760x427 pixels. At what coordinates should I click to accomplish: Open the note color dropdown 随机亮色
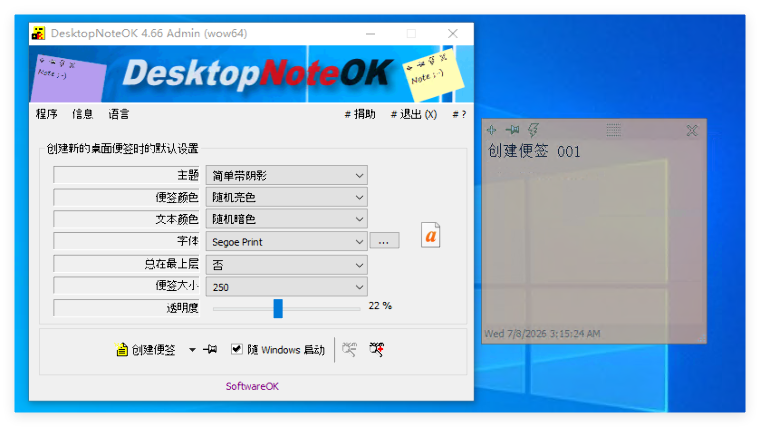pos(286,197)
